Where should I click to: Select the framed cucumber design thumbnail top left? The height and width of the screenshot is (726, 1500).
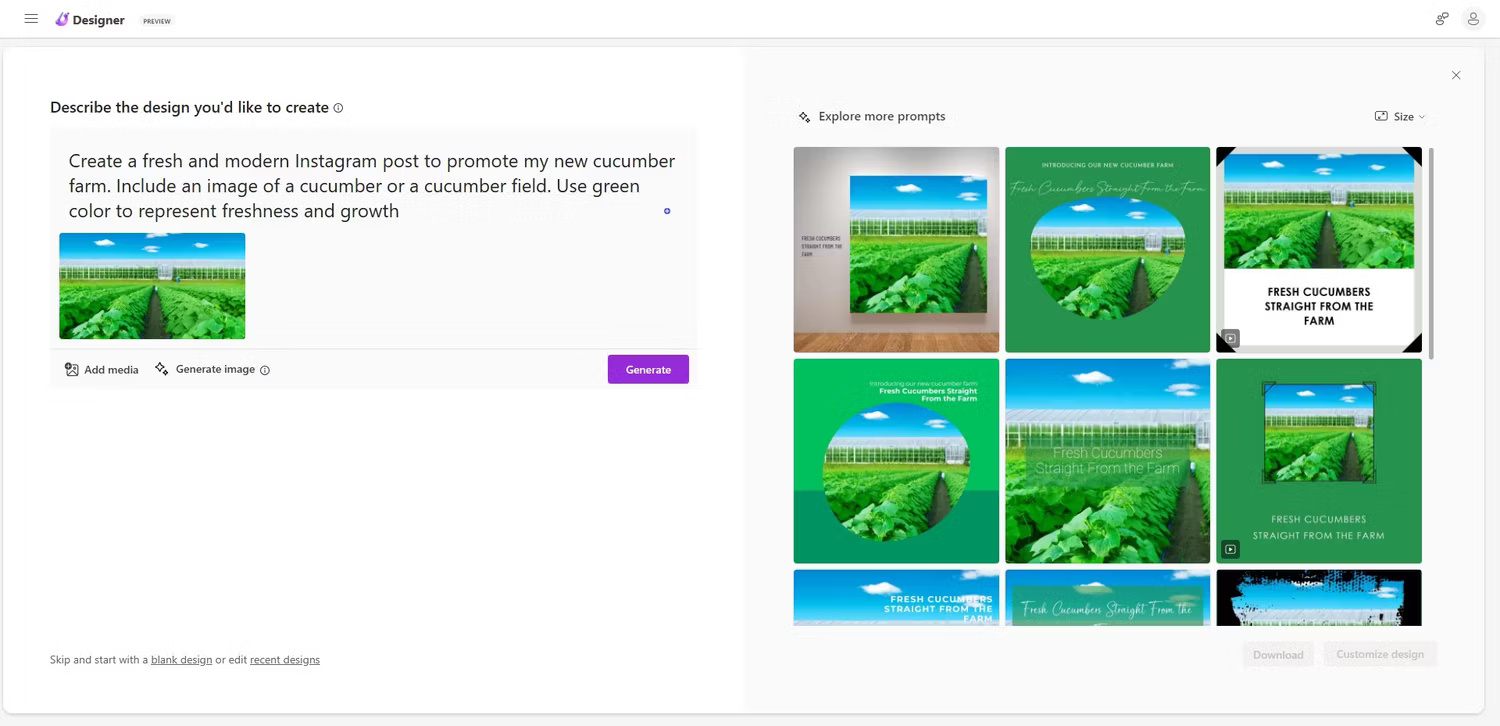pos(896,249)
